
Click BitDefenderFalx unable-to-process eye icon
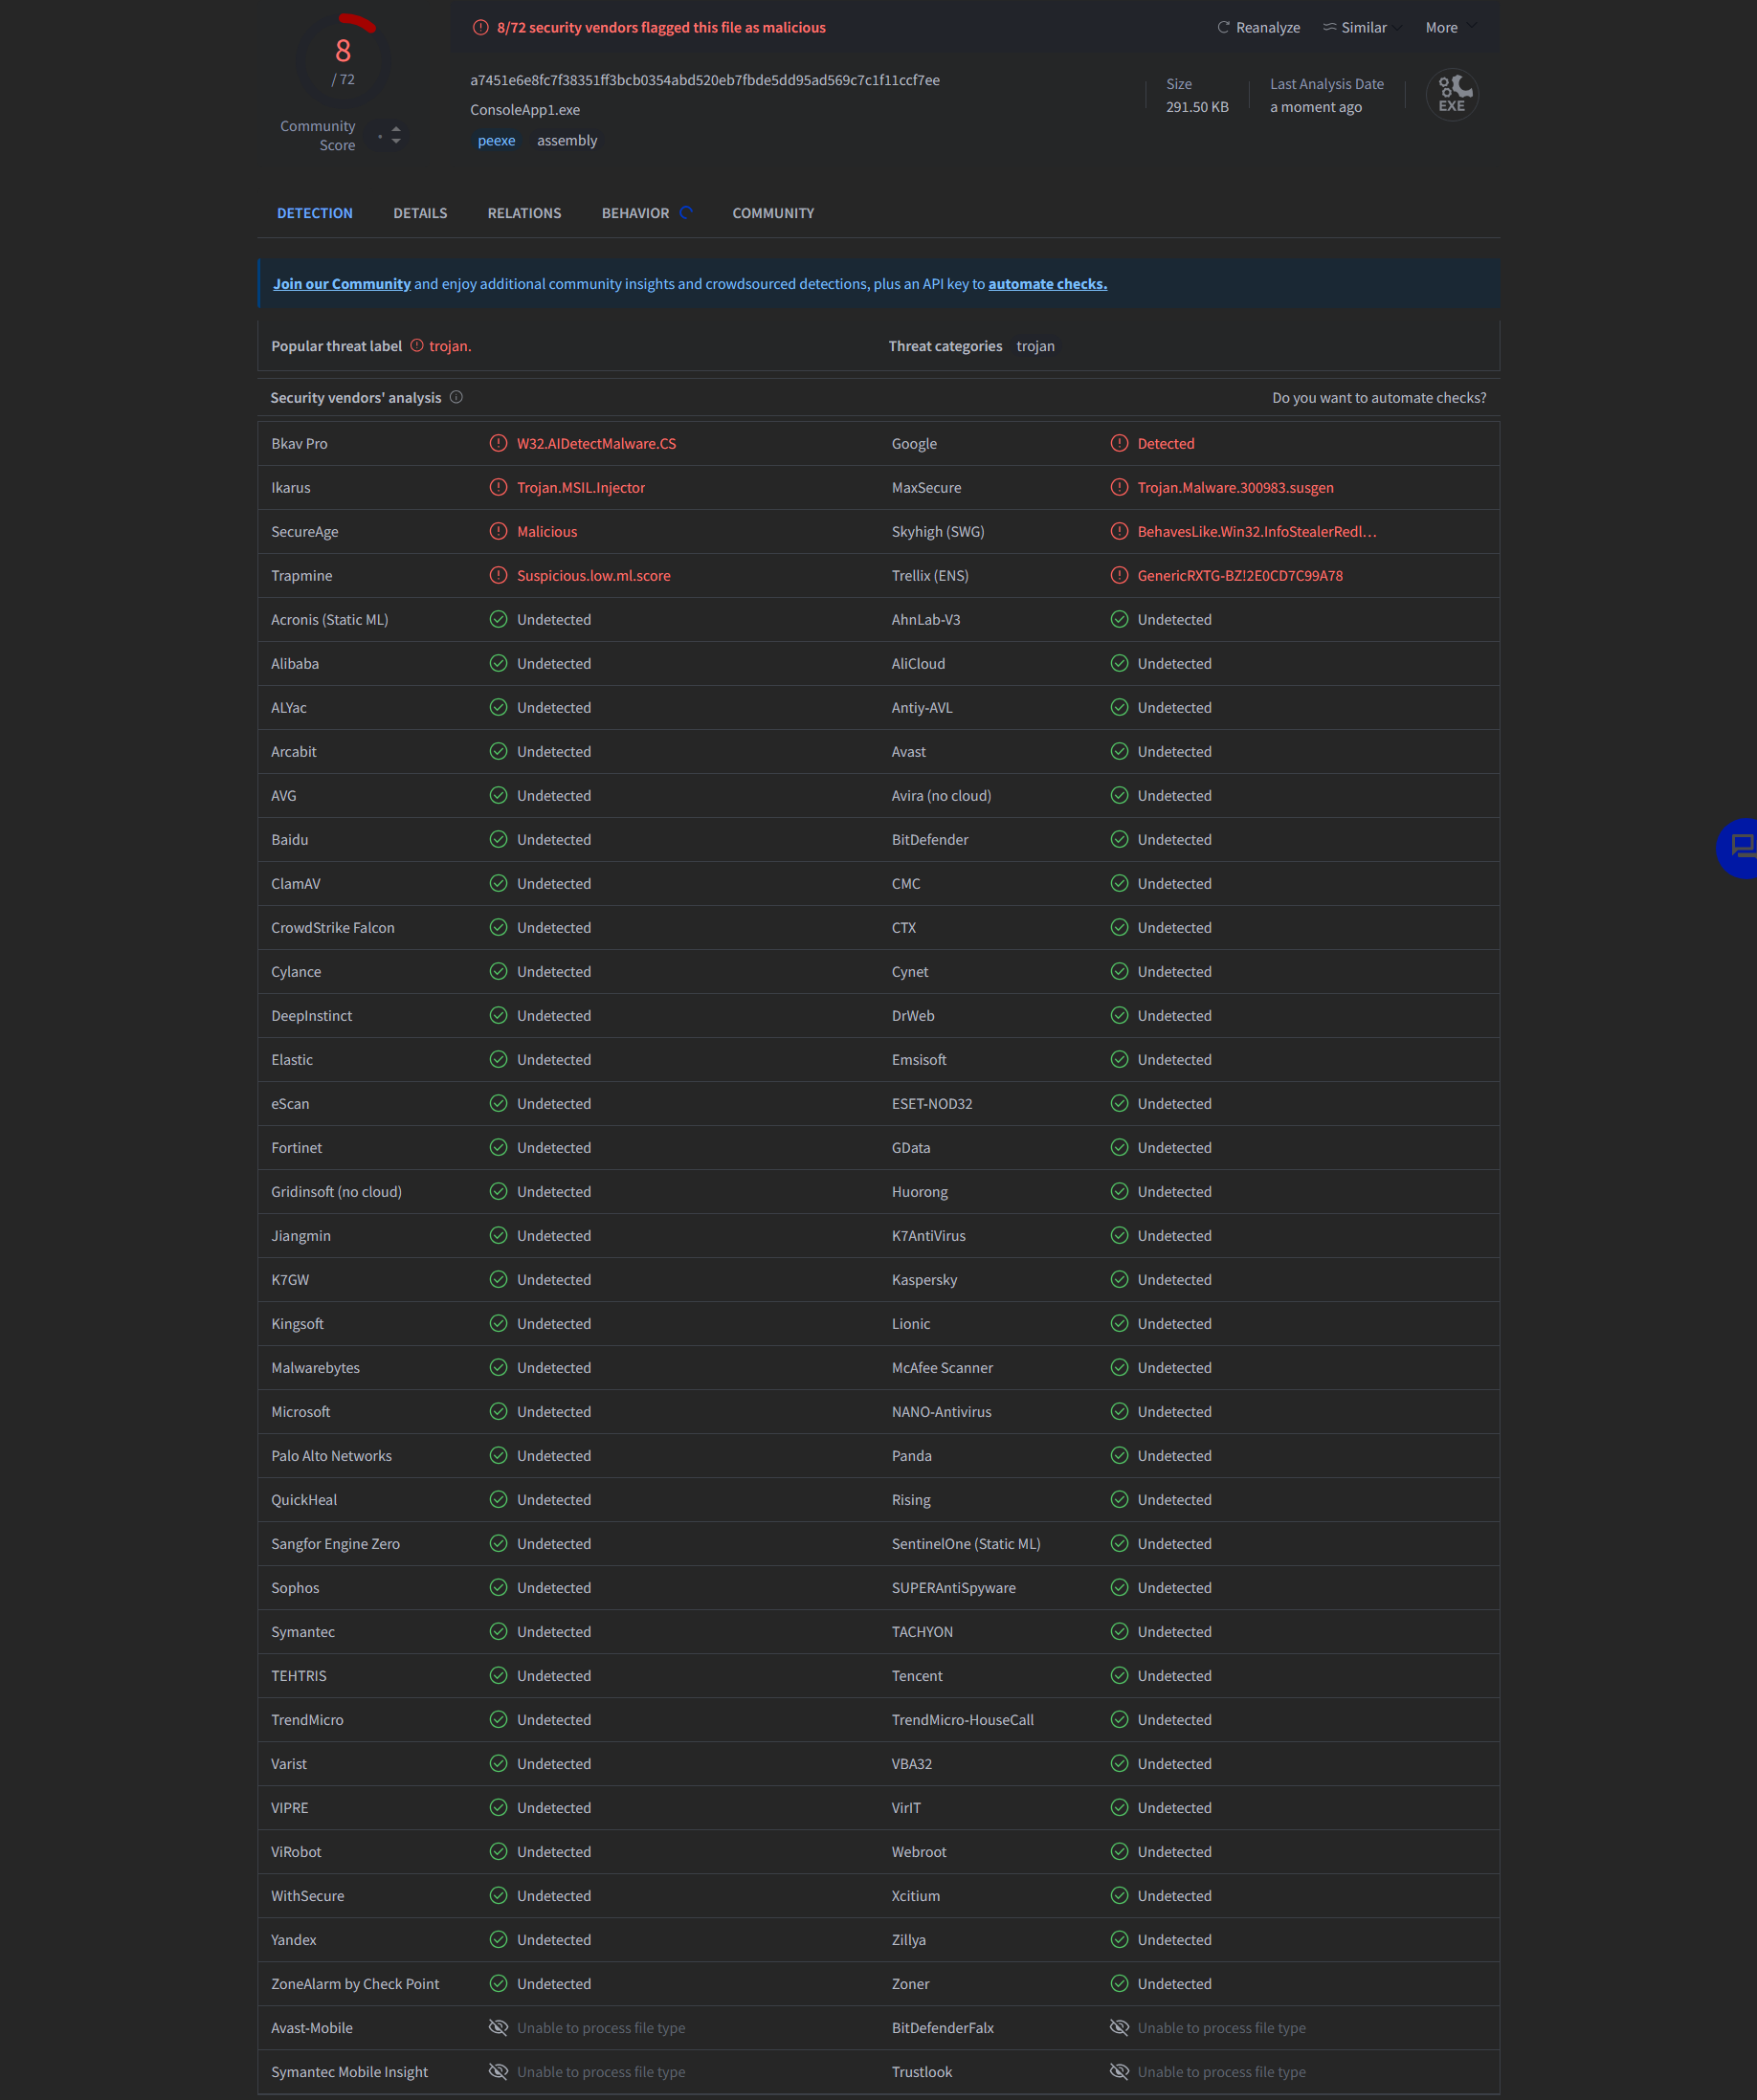pyautogui.click(x=1119, y=2027)
